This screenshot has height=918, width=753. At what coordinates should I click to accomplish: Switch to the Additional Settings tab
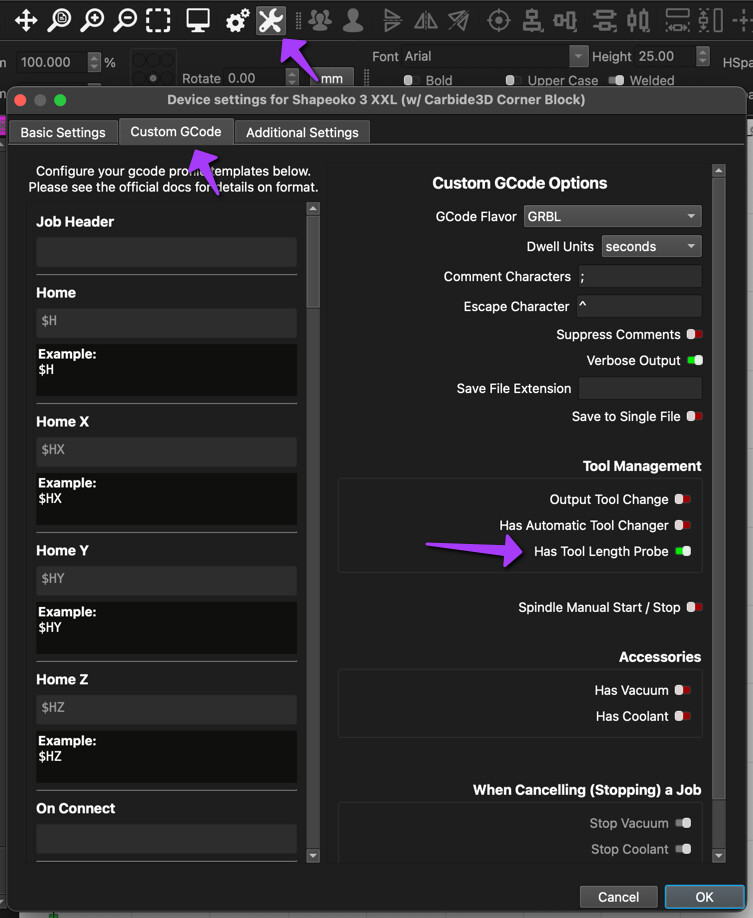click(x=302, y=132)
